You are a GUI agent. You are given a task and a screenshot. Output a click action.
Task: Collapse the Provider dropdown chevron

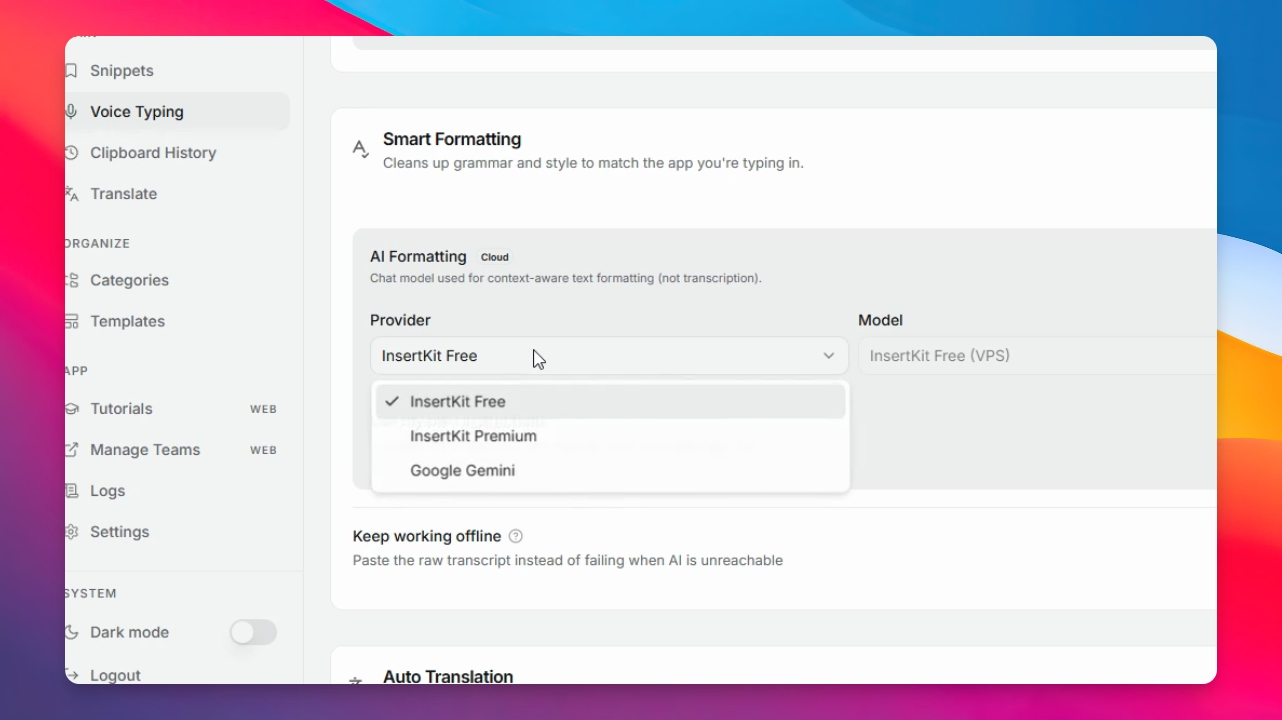829,356
